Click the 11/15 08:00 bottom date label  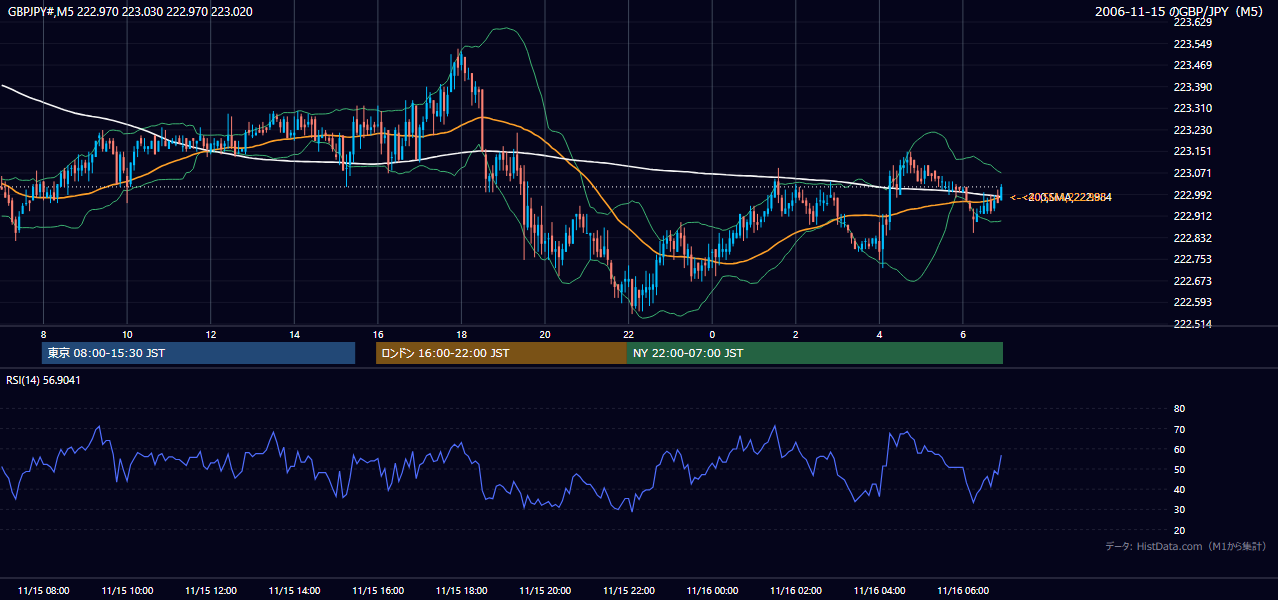point(43,591)
